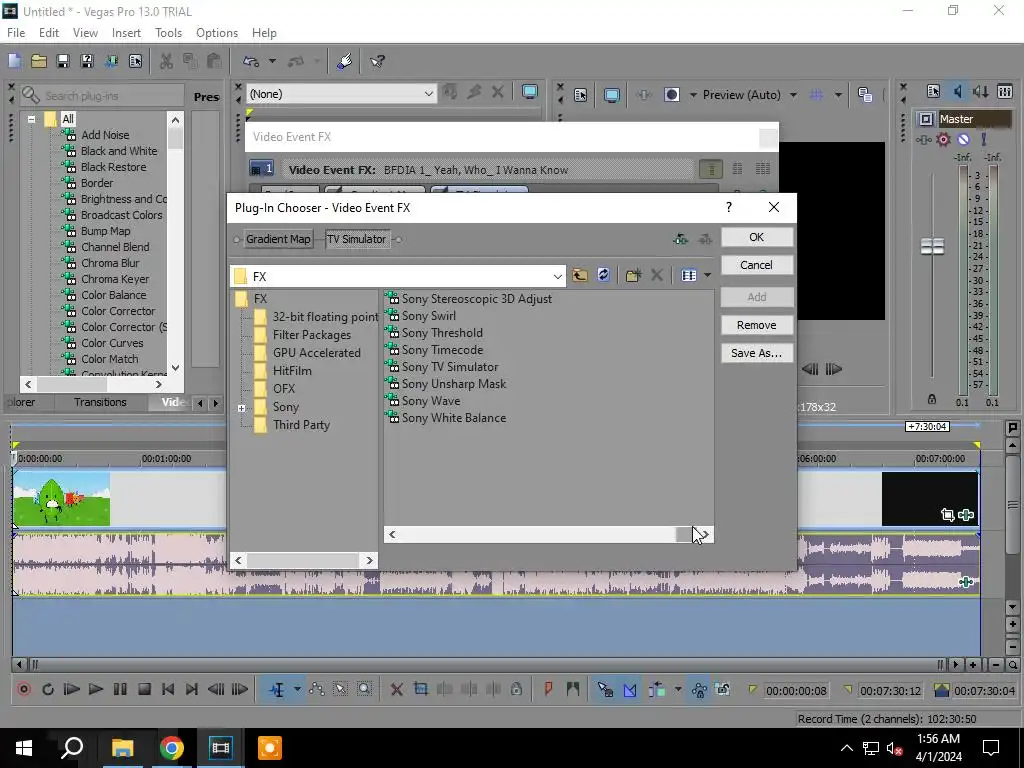The image size is (1024, 768).
Task: Open the File menu
Action: point(16,33)
